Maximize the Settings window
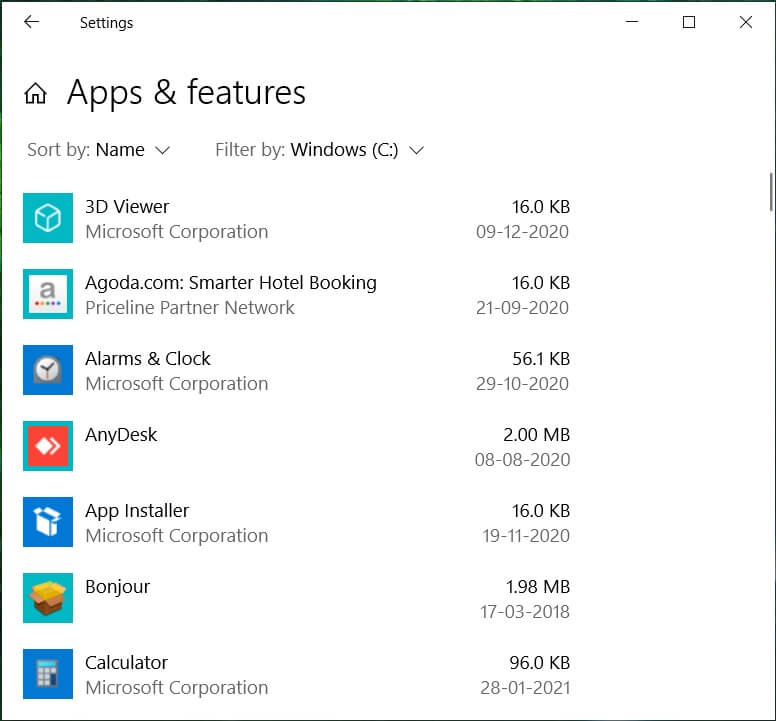776x721 pixels. pos(688,22)
